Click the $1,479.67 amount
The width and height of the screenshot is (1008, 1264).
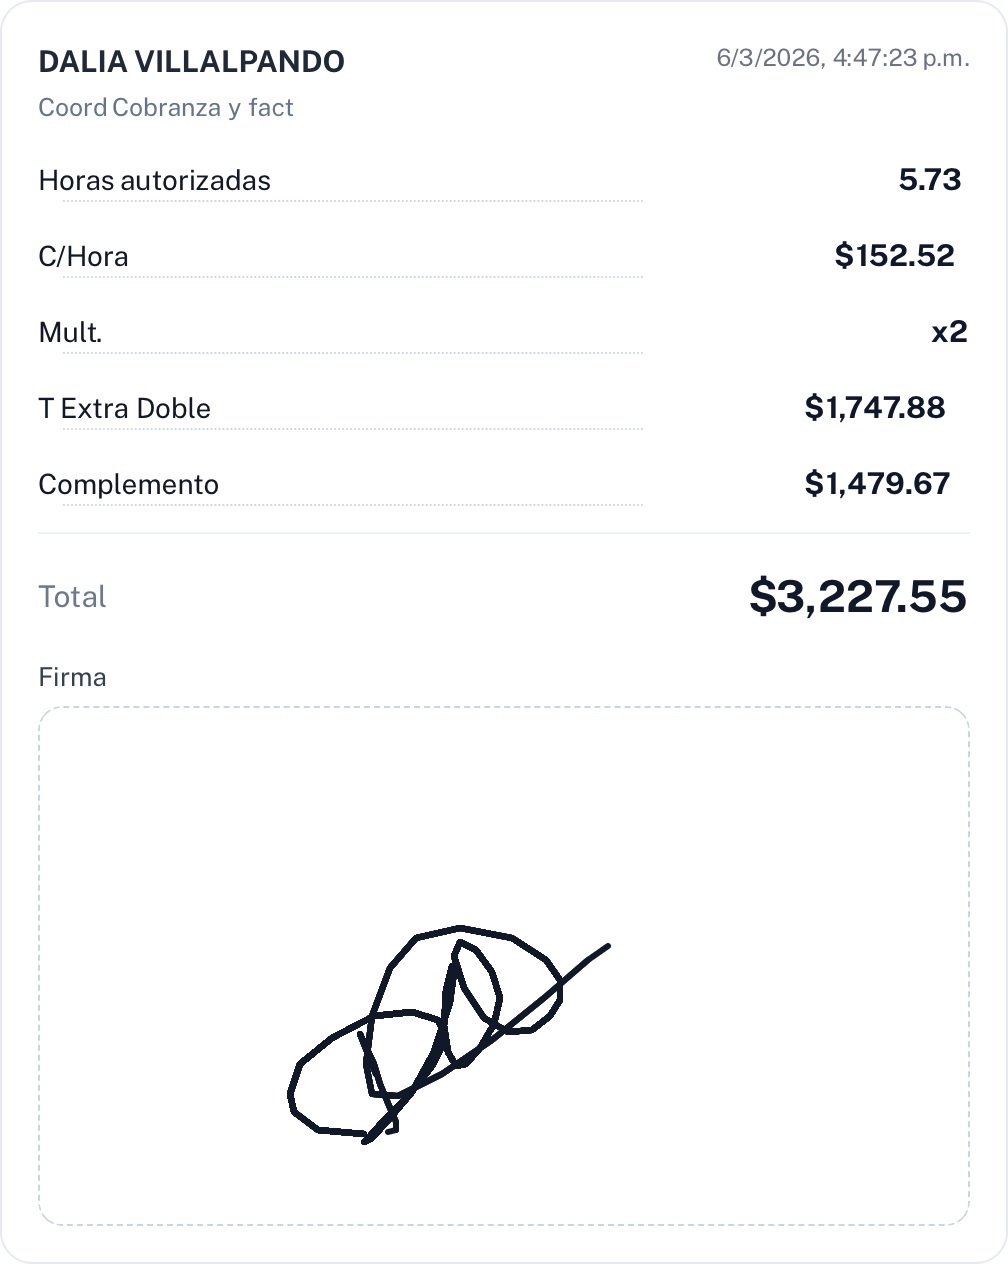coord(877,484)
